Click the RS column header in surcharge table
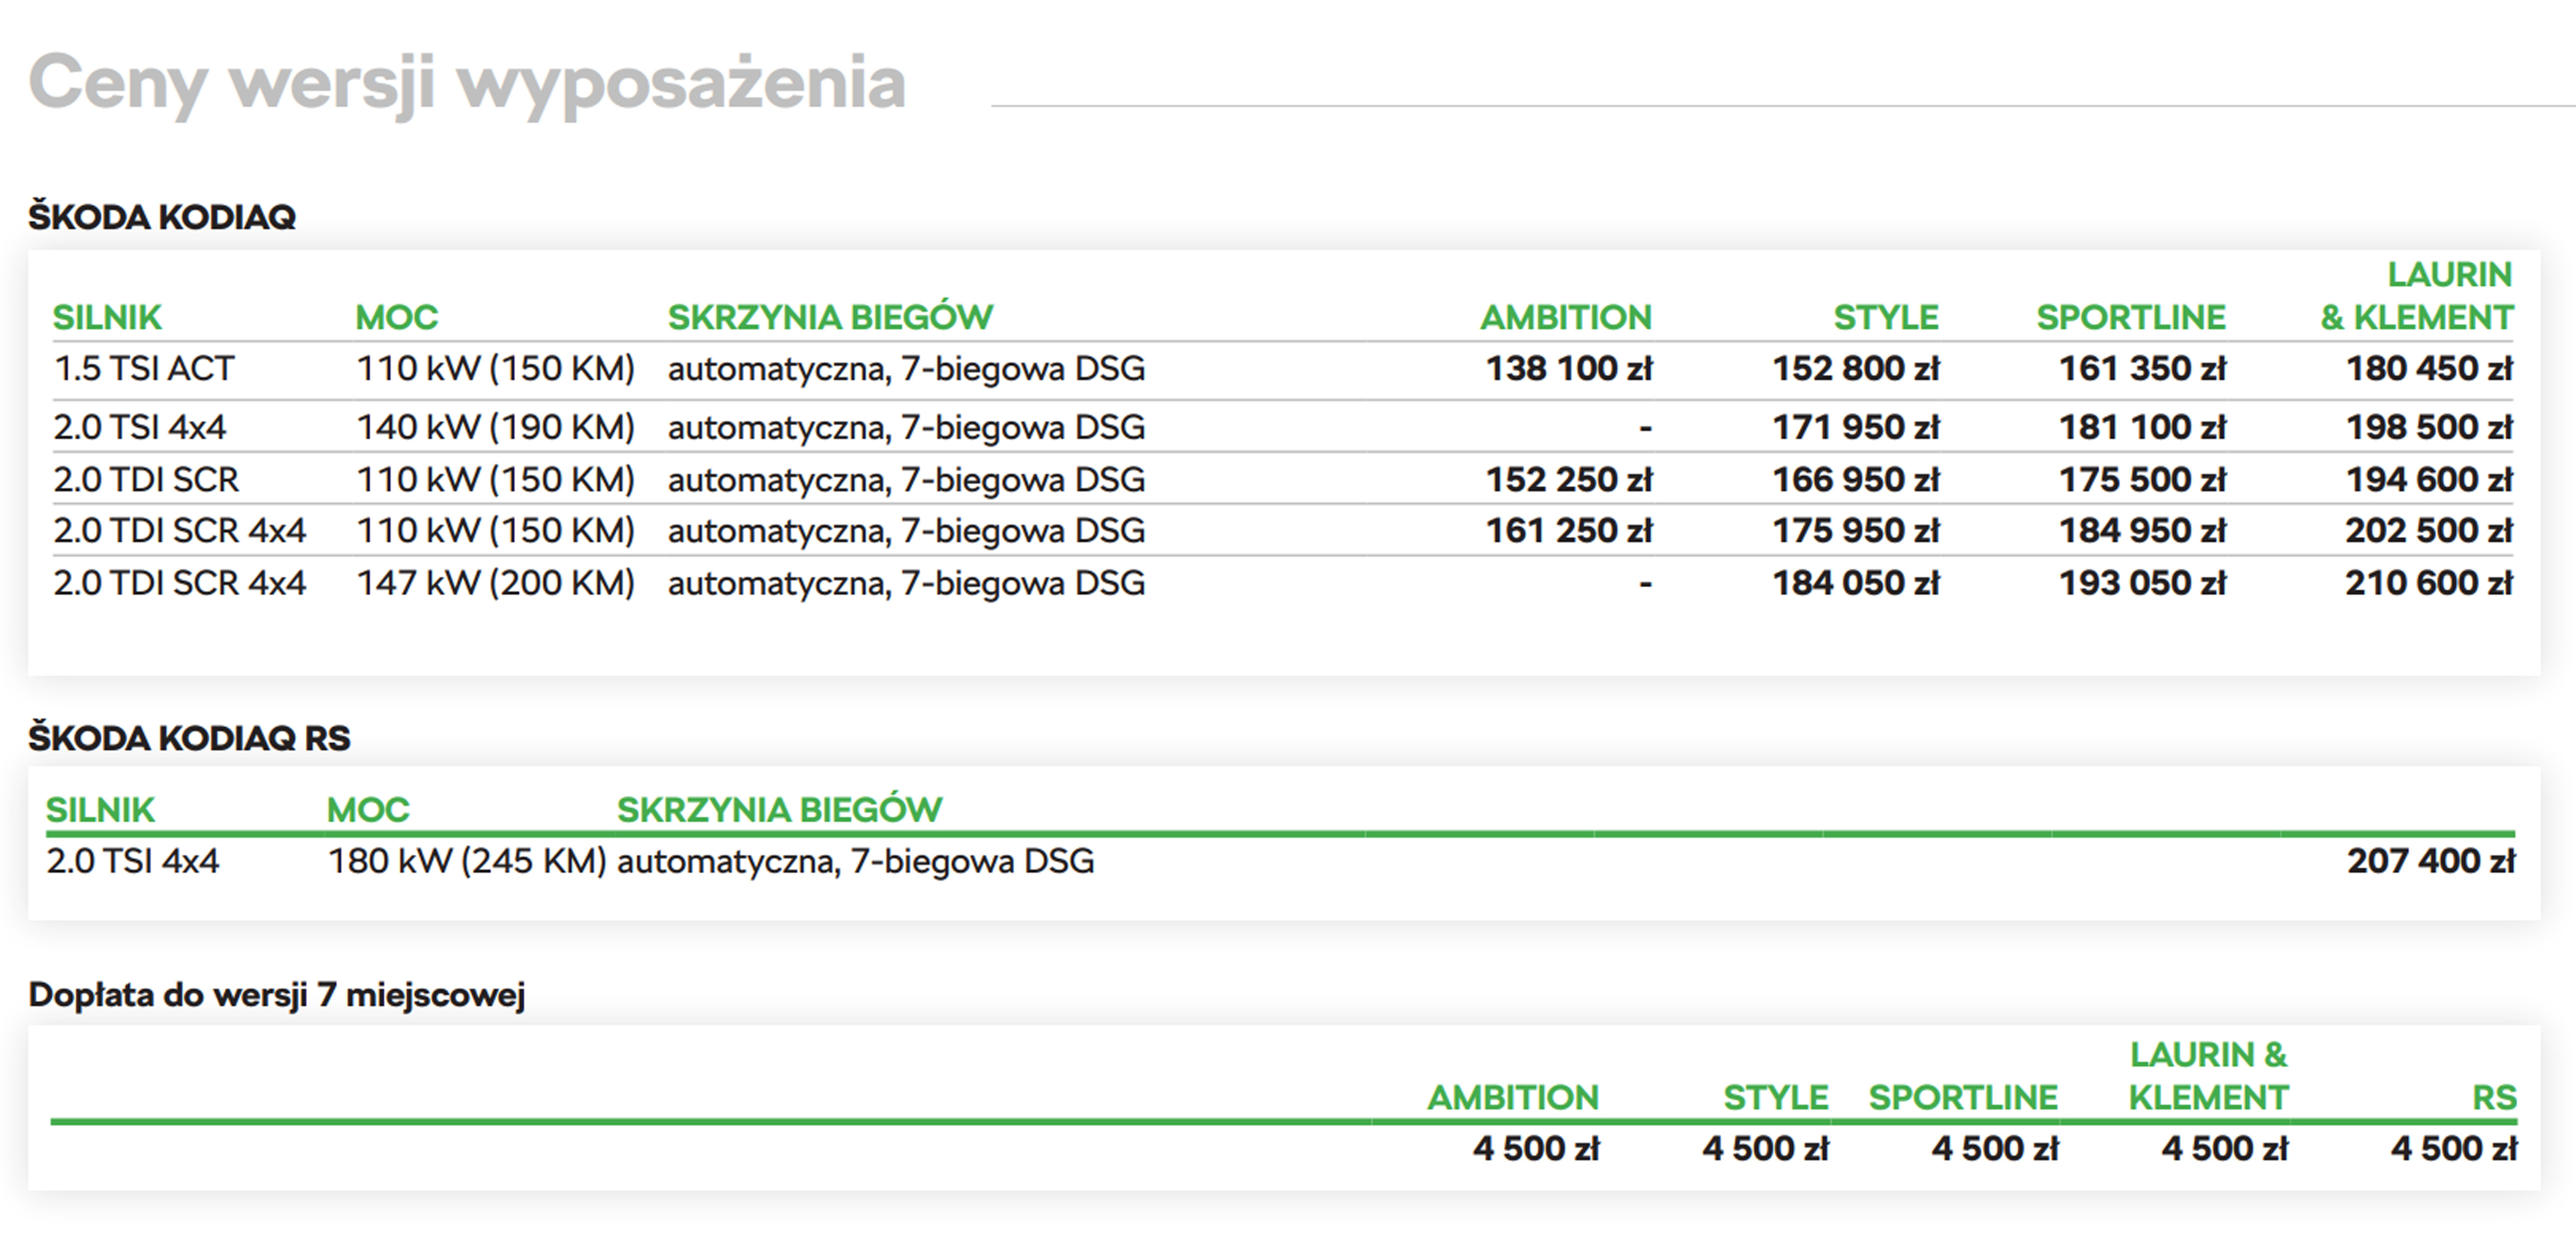The image size is (2576, 1236). 2493,1098
